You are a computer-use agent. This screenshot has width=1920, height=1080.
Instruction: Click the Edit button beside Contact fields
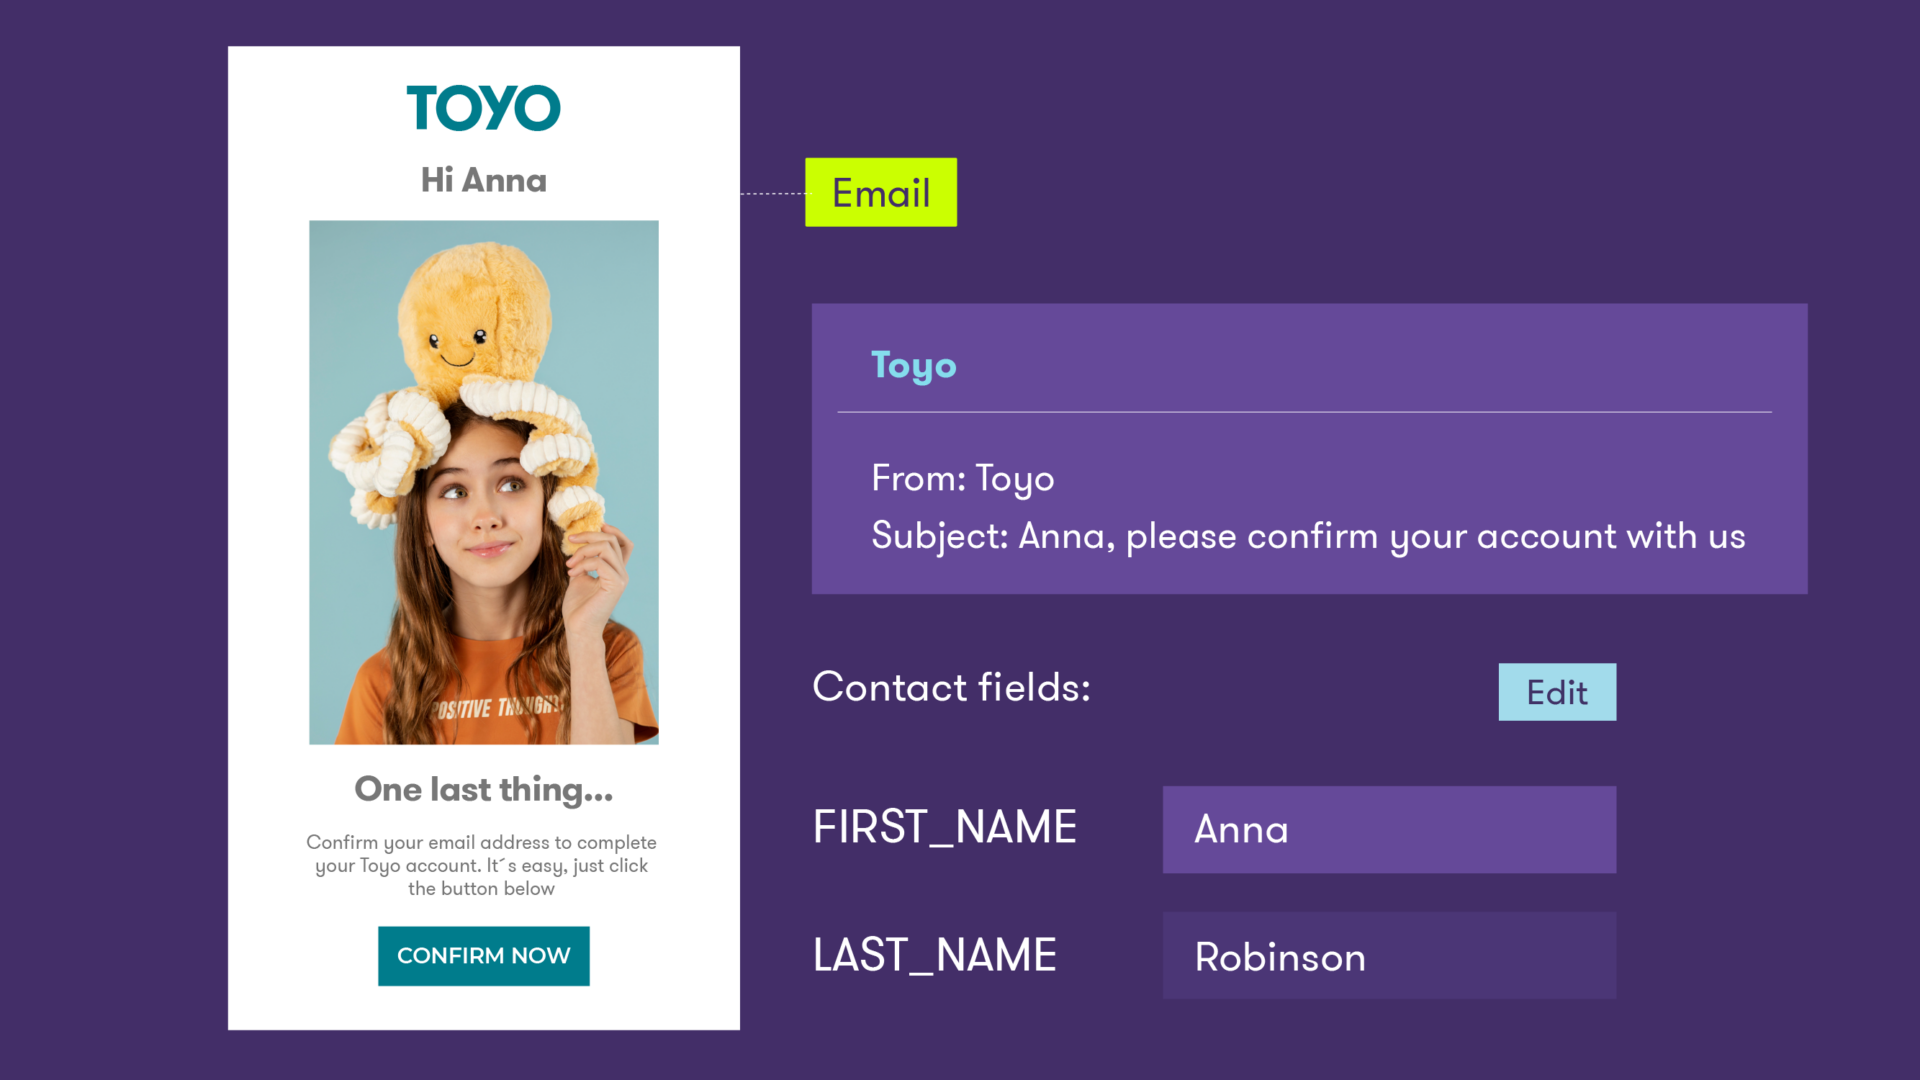tap(1556, 692)
